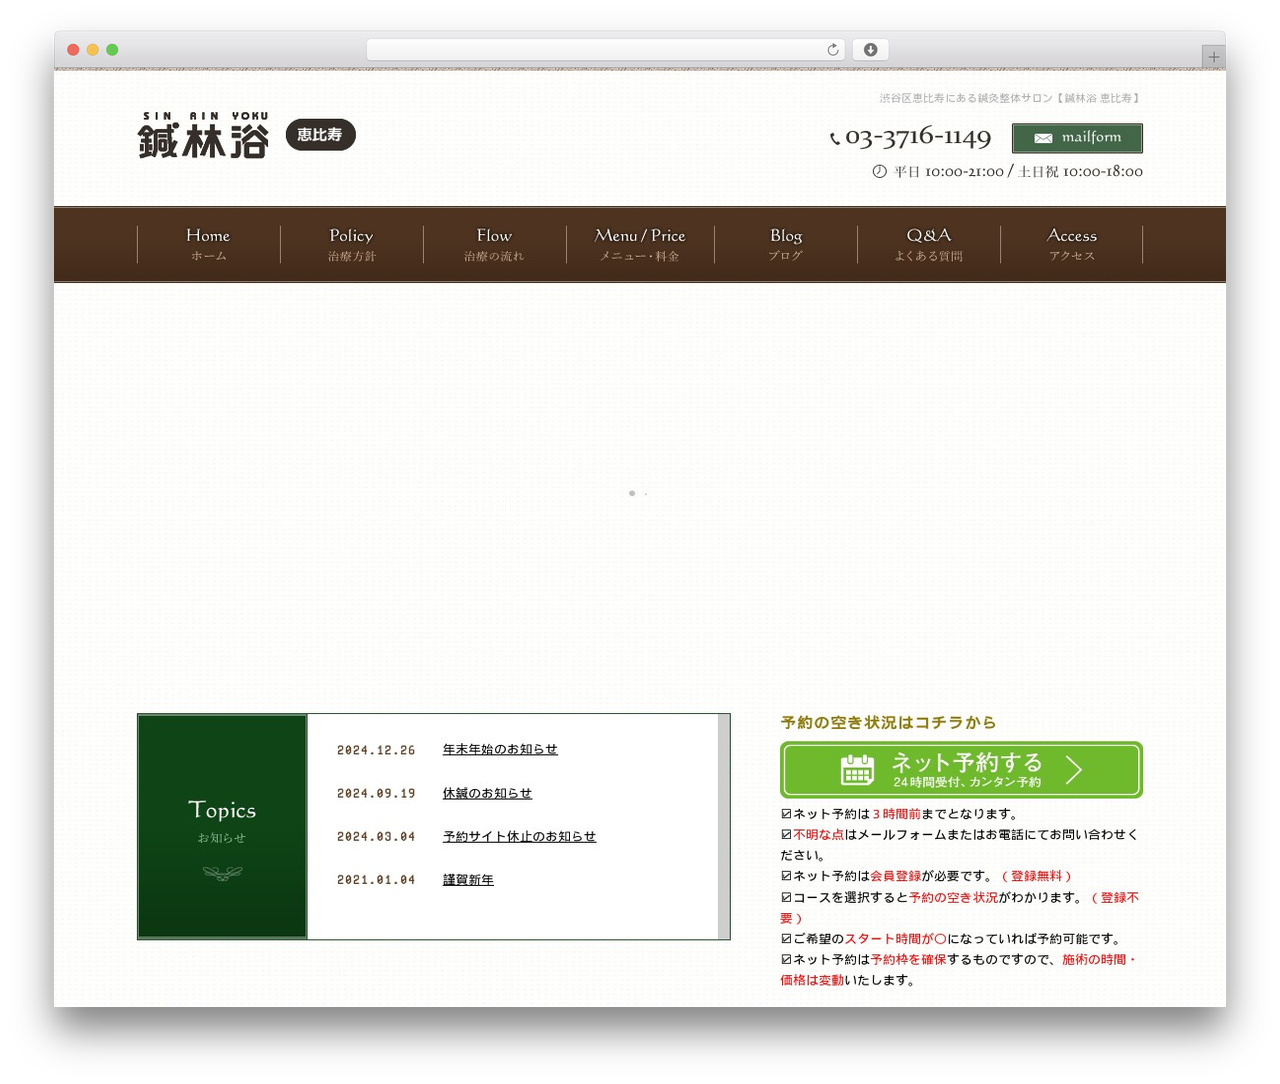Click the Topics list scrollbar
This screenshot has height=1084, width=1280.
coord(724,827)
